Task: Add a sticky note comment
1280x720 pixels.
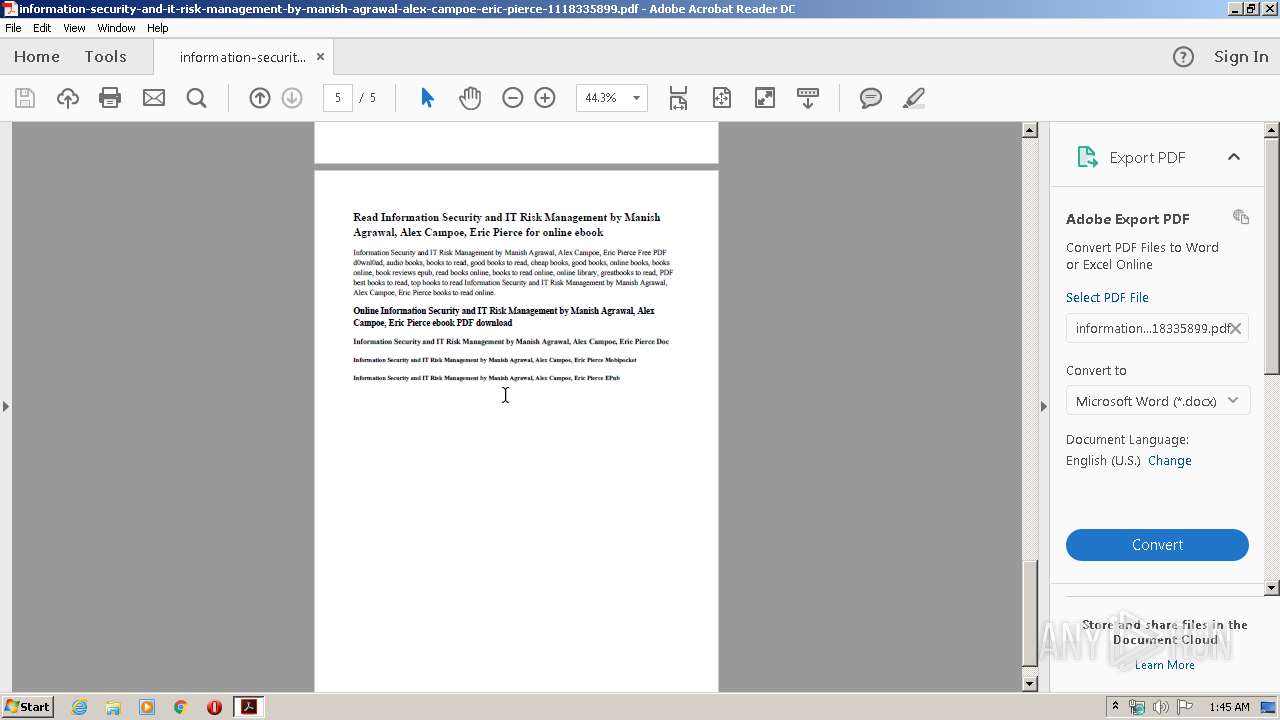Action: pyautogui.click(x=871, y=98)
